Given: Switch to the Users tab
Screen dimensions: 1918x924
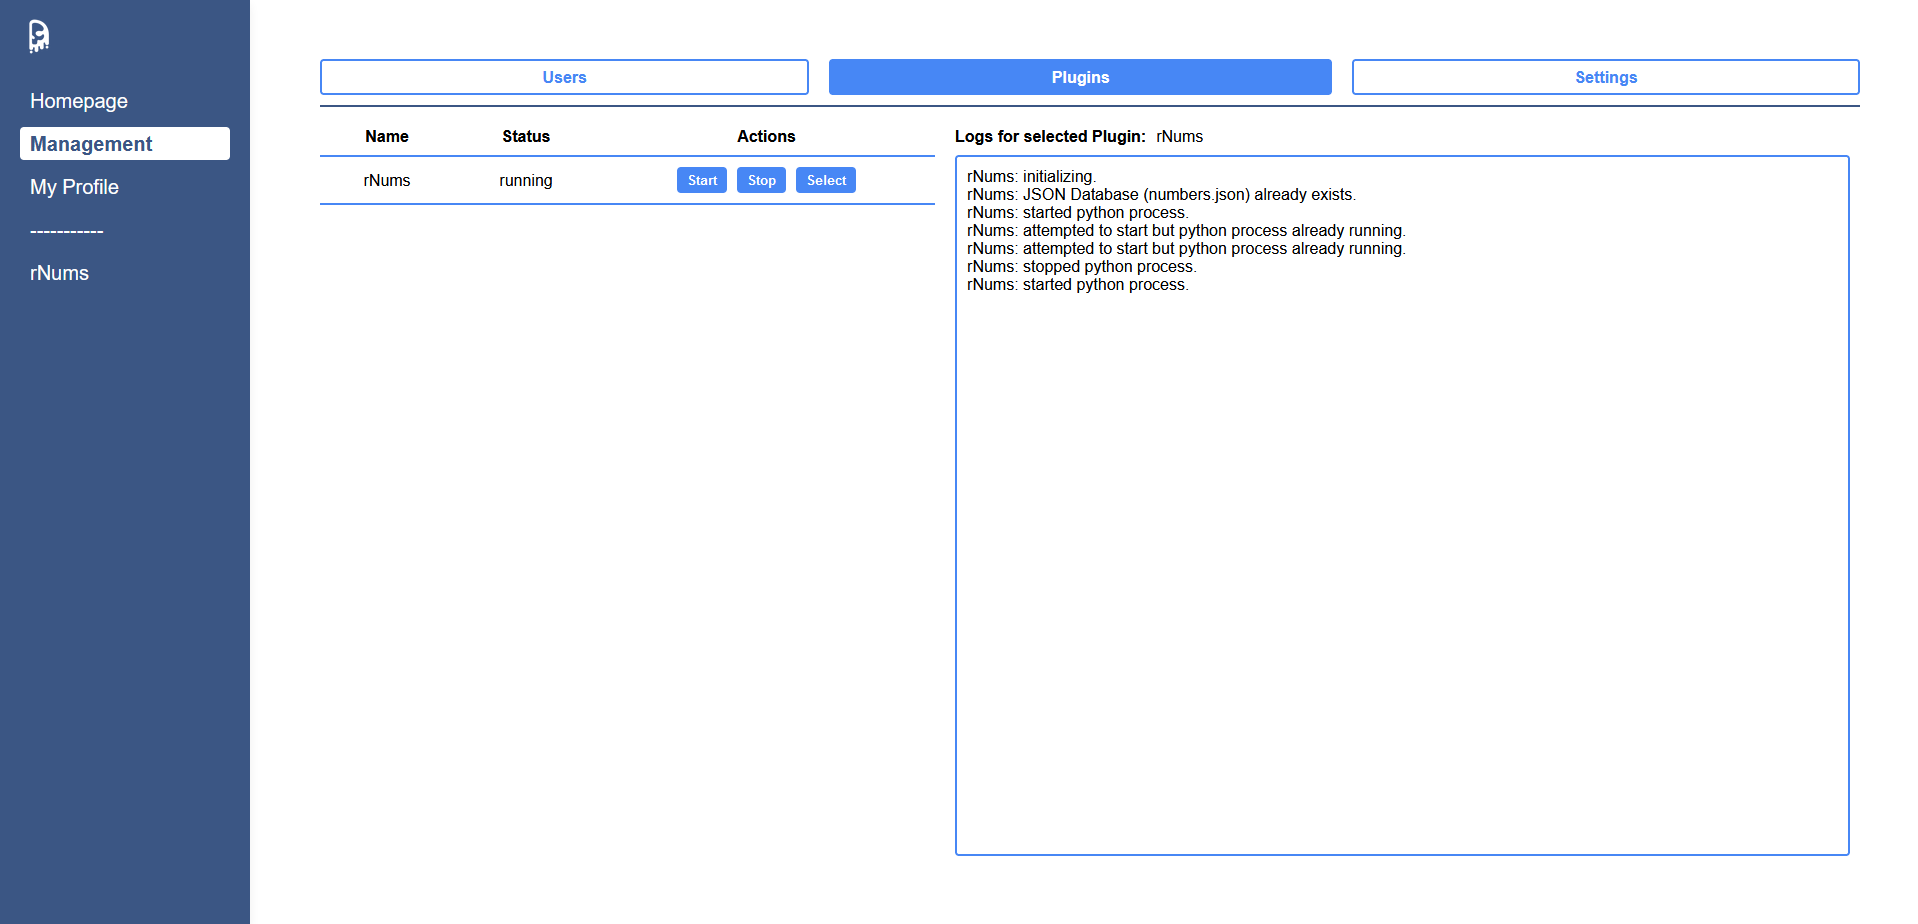Looking at the screenshot, I should pyautogui.click(x=564, y=77).
